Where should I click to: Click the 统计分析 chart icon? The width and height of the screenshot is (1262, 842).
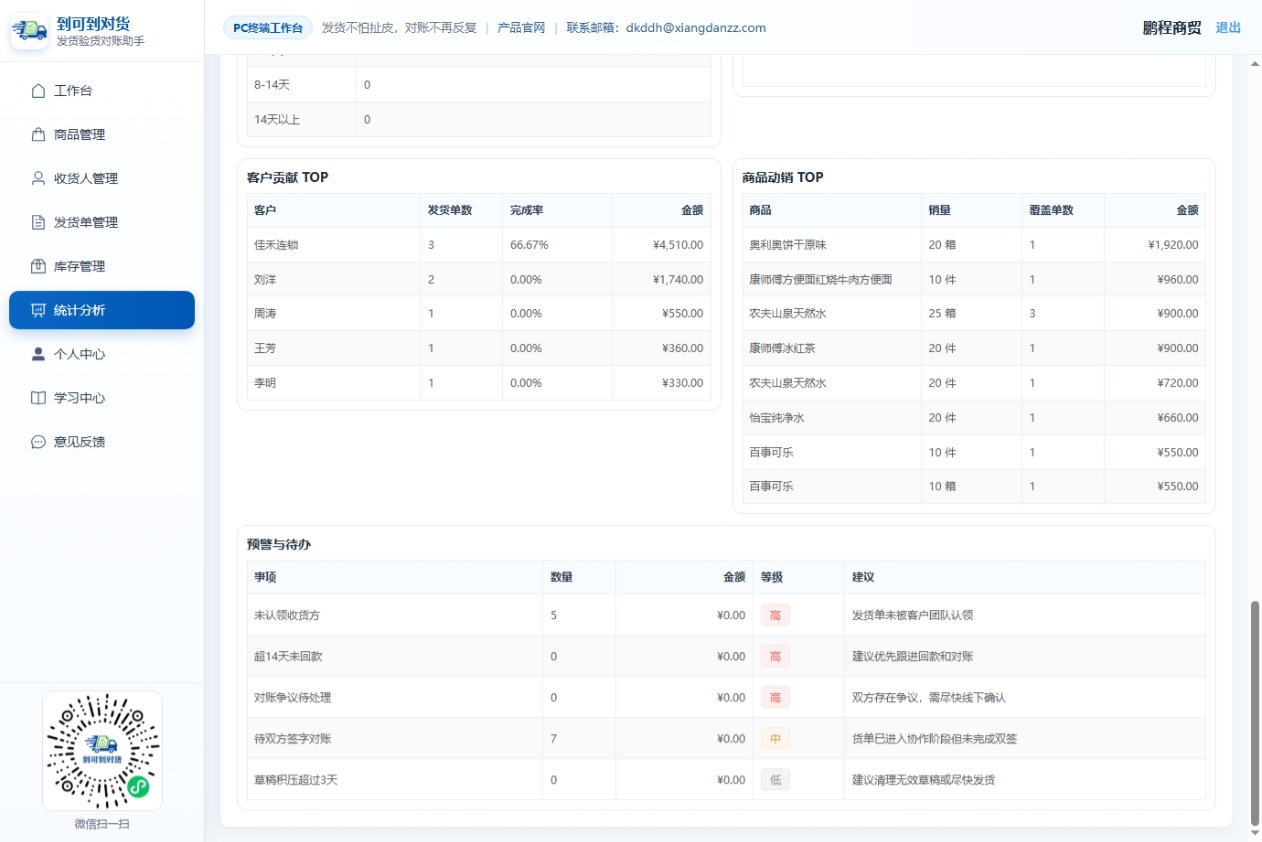coord(38,311)
